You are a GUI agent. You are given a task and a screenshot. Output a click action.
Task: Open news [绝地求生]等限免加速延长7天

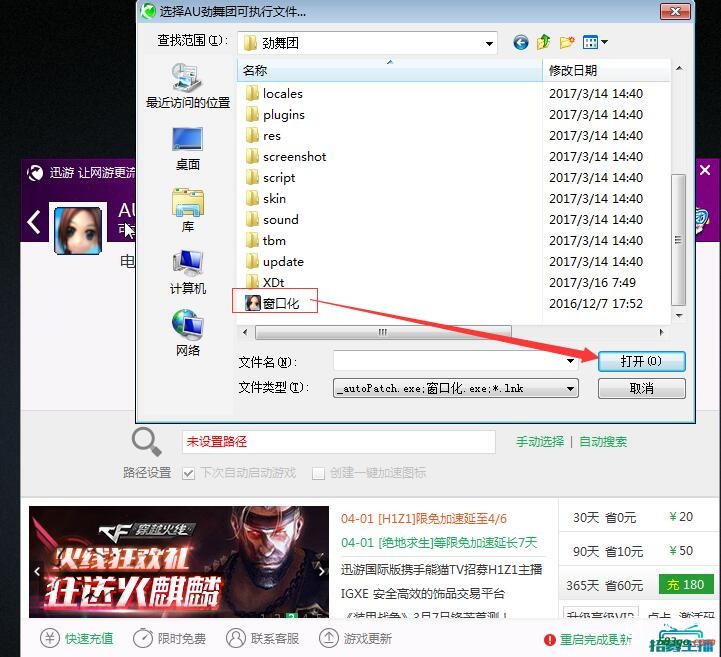439,543
